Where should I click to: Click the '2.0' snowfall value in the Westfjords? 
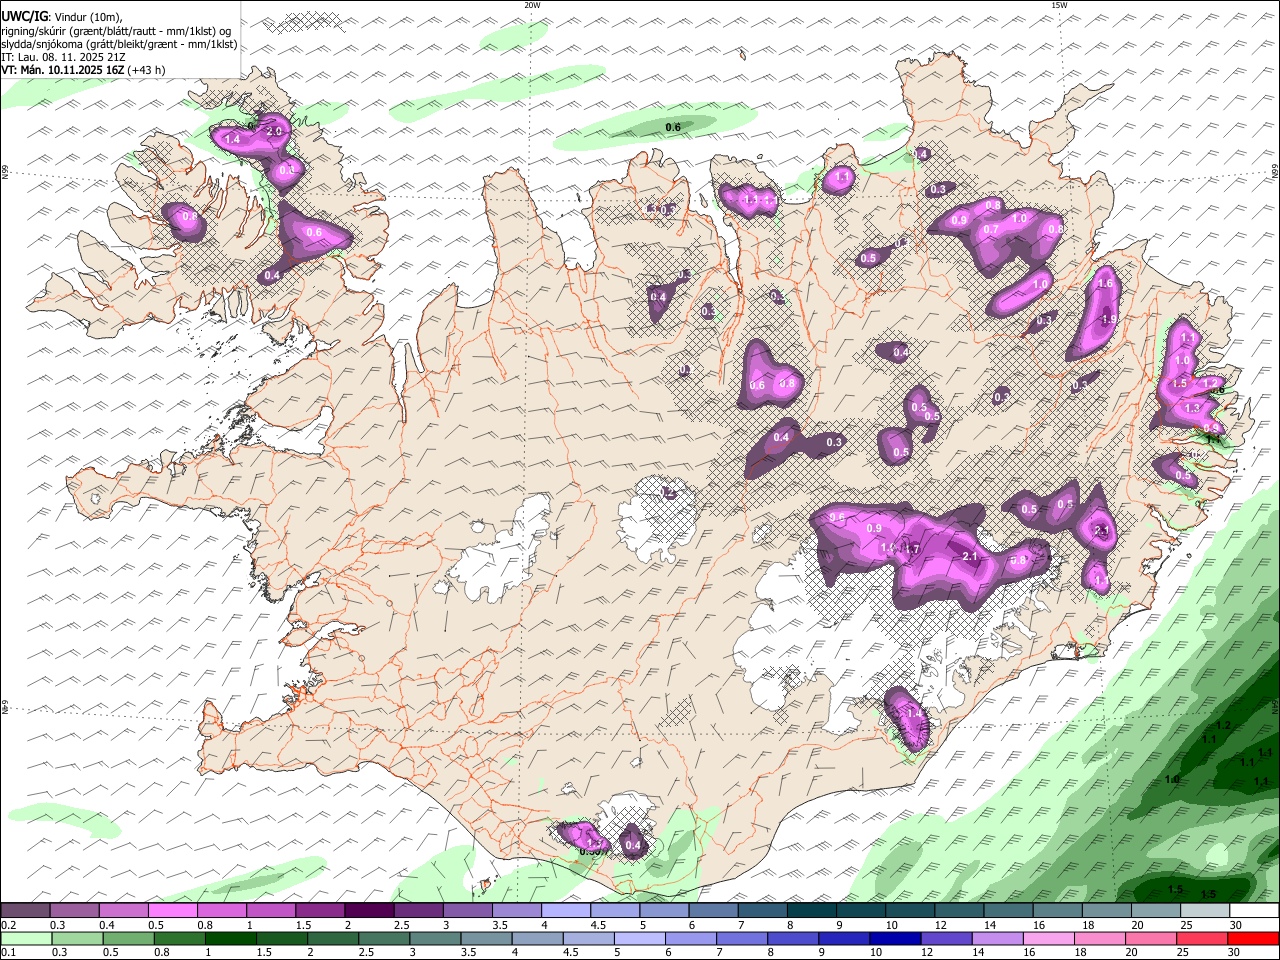tap(275, 131)
